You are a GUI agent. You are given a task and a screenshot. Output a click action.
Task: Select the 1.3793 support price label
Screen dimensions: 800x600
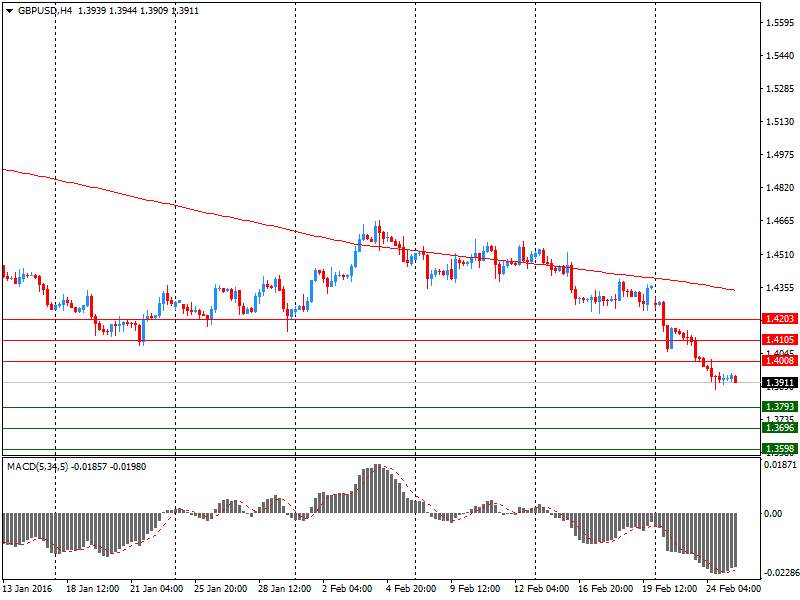(x=780, y=407)
